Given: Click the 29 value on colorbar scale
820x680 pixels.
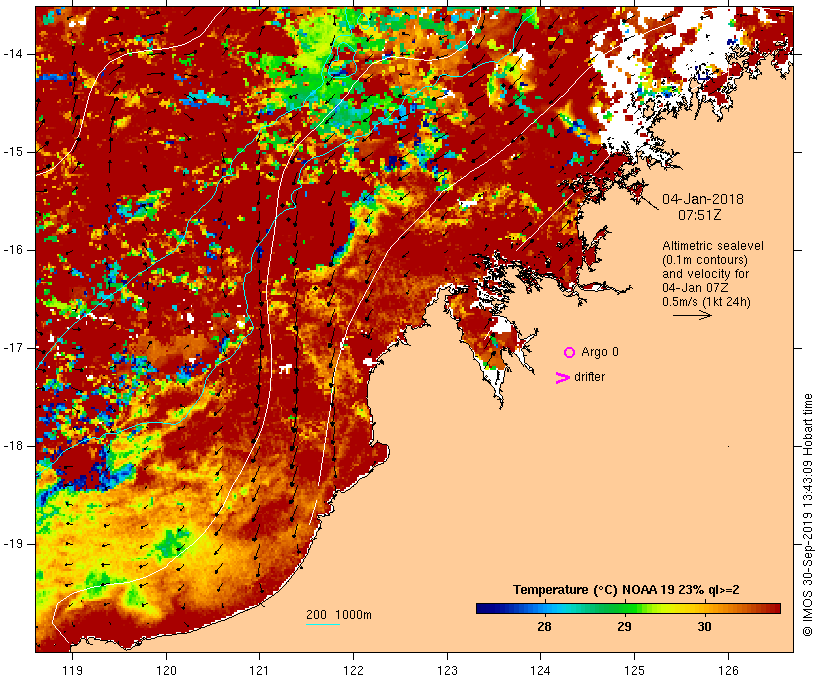Looking at the screenshot, I should pyautogui.click(x=624, y=626).
